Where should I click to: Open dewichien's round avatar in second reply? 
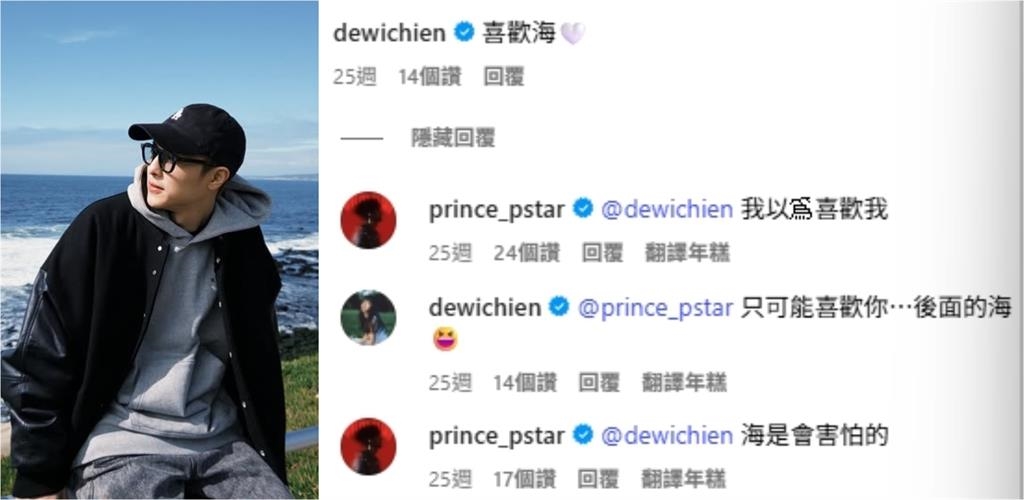(368, 318)
